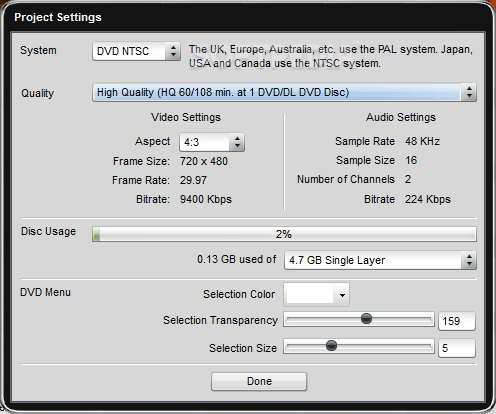496x414 pixels.
Task: Click the Frame Rate value 29.97
Action: coord(193,180)
